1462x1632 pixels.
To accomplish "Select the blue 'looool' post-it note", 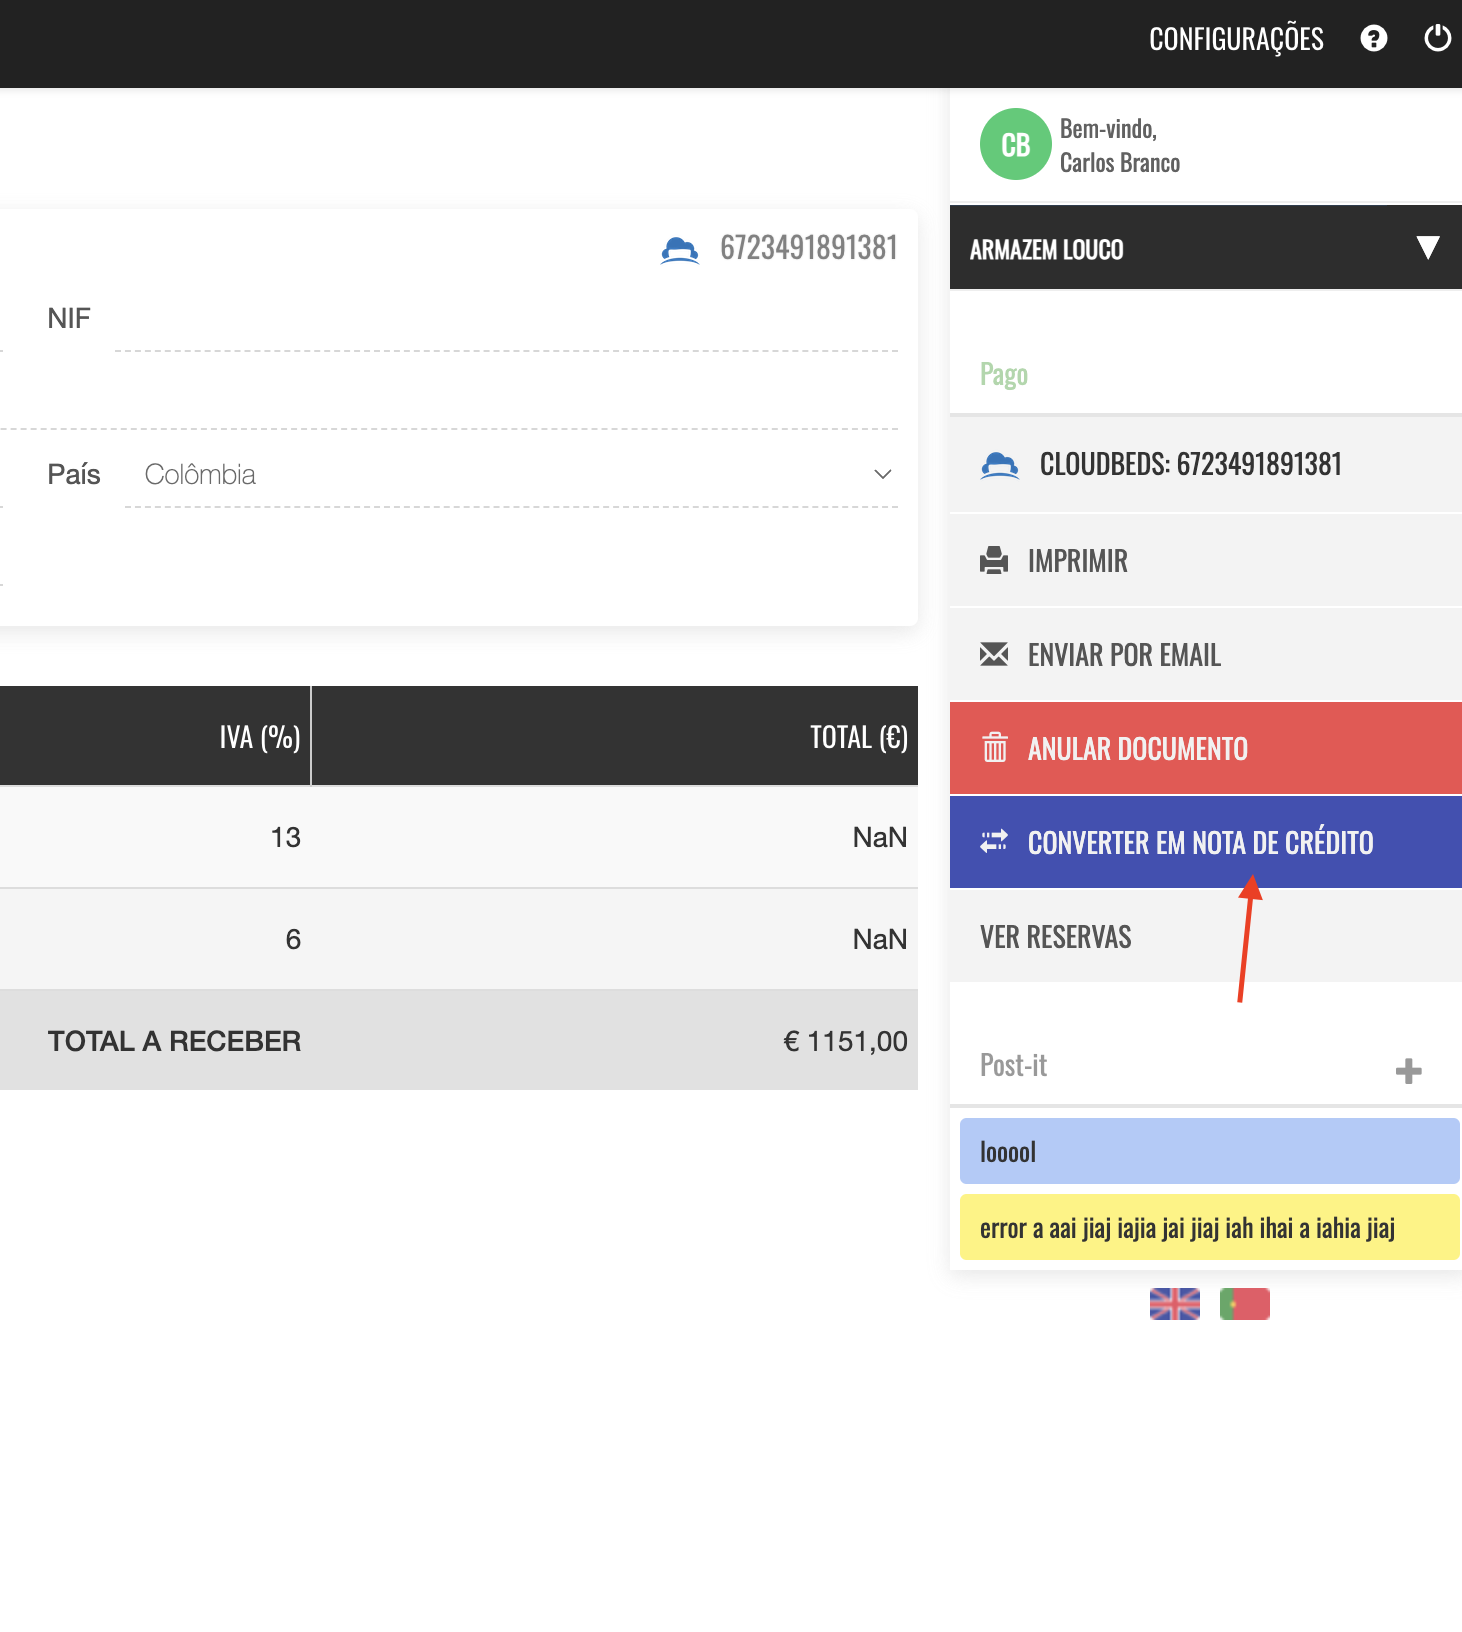I will pyautogui.click(x=1208, y=1152).
